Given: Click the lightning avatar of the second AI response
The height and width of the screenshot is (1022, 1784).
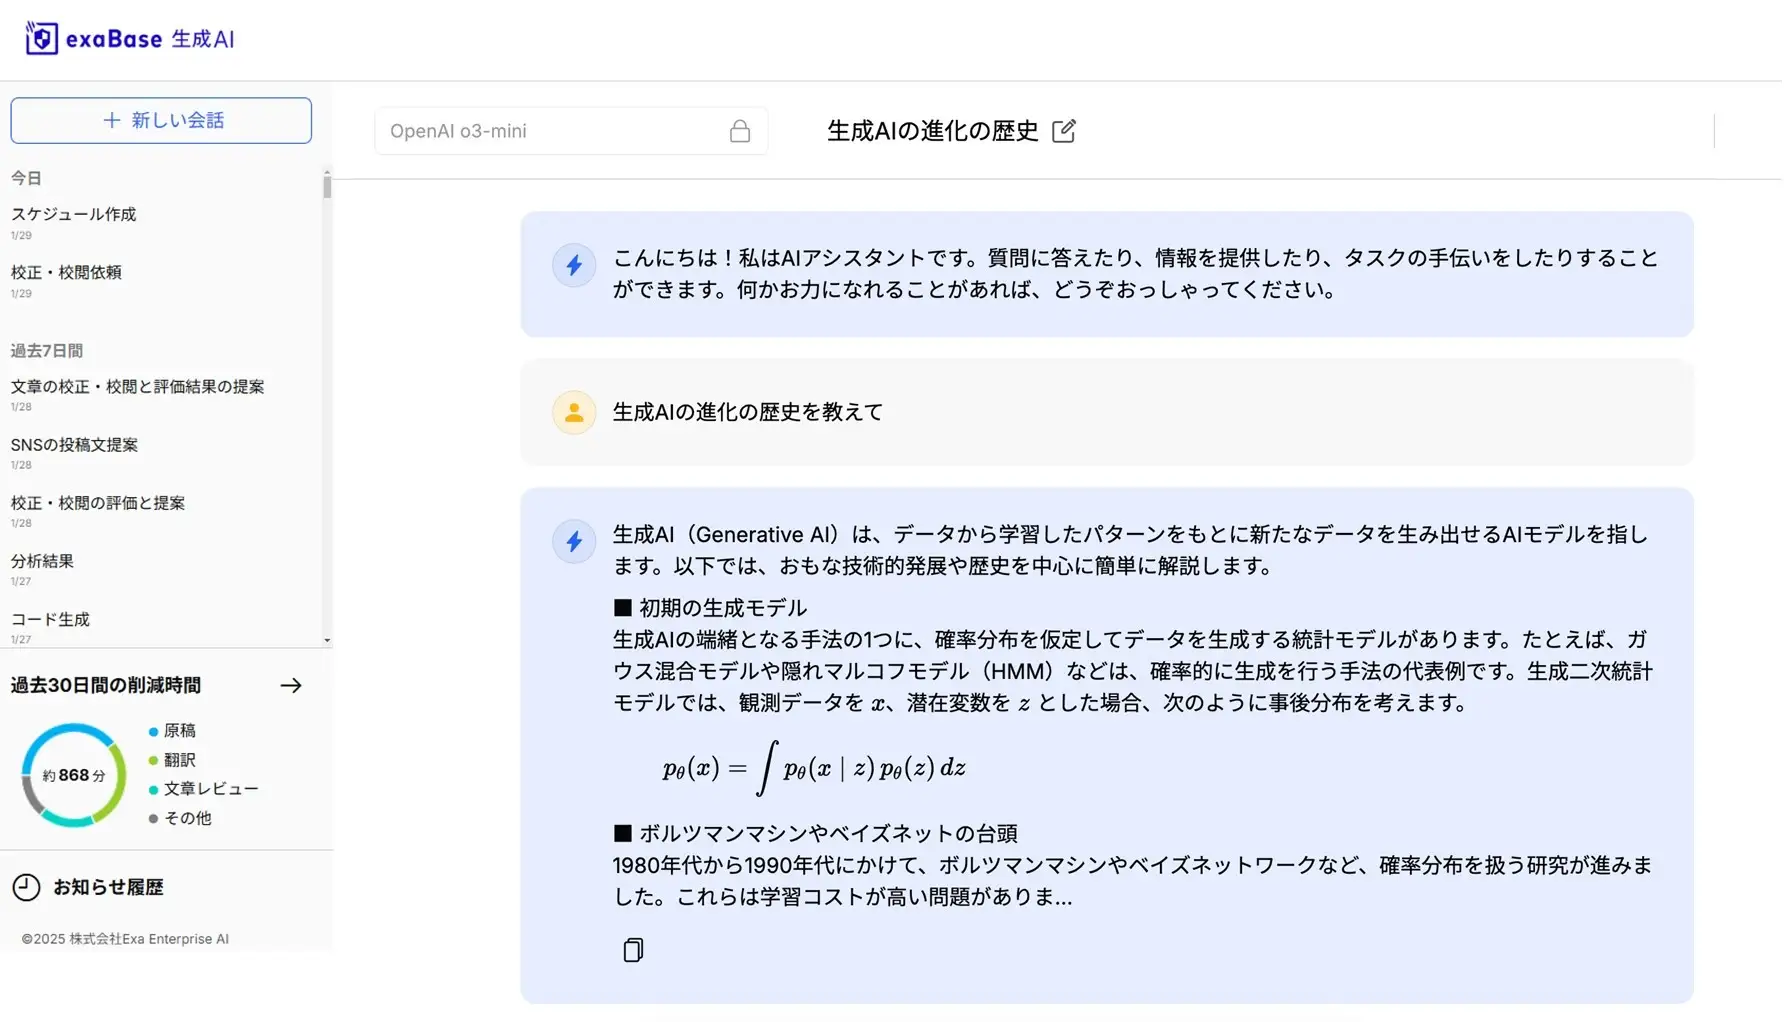Looking at the screenshot, I should click(574, 541).
